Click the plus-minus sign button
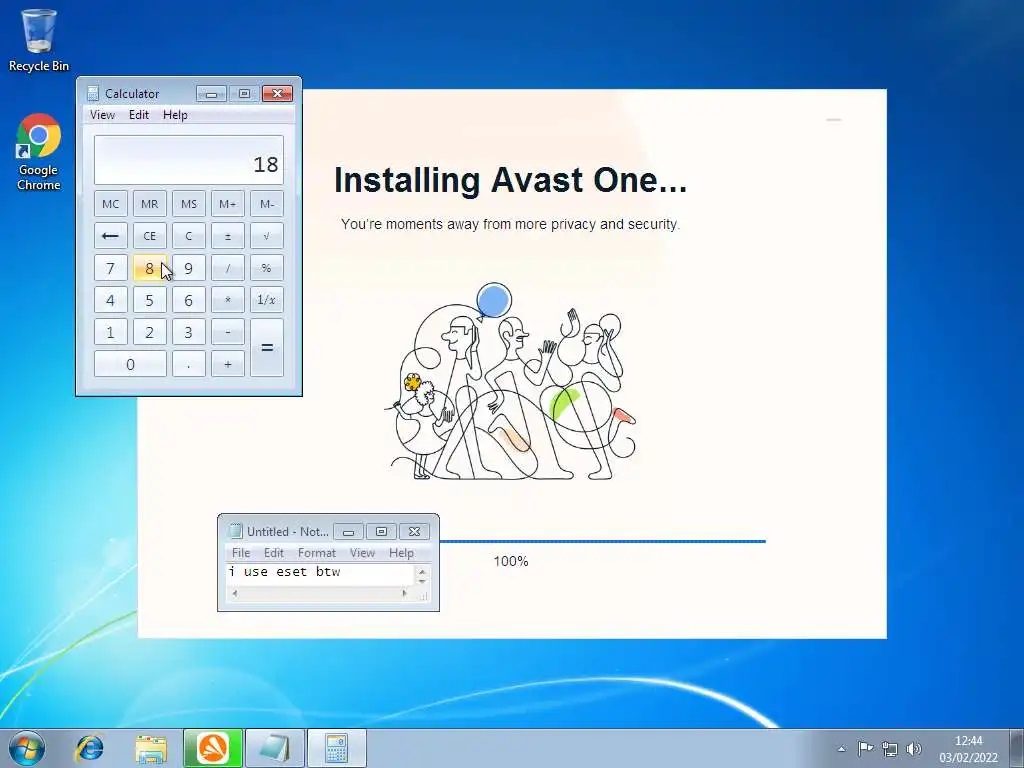Image resolution: width=1024 pixels, height=768 pixels. pos(228,236)
